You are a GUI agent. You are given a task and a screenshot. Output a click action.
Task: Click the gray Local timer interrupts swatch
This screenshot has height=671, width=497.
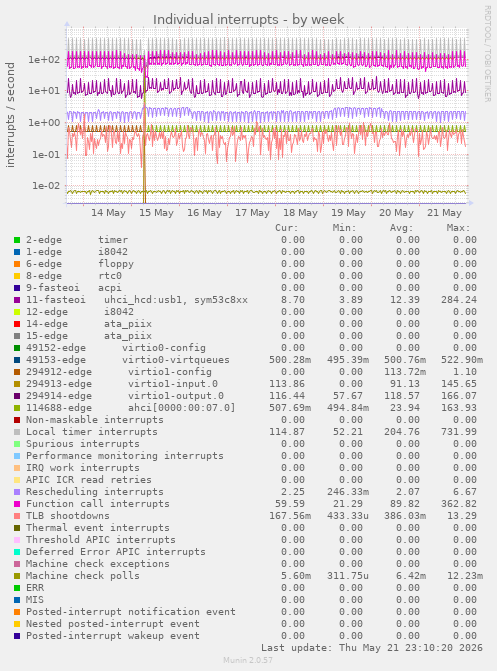coord(17,432)
